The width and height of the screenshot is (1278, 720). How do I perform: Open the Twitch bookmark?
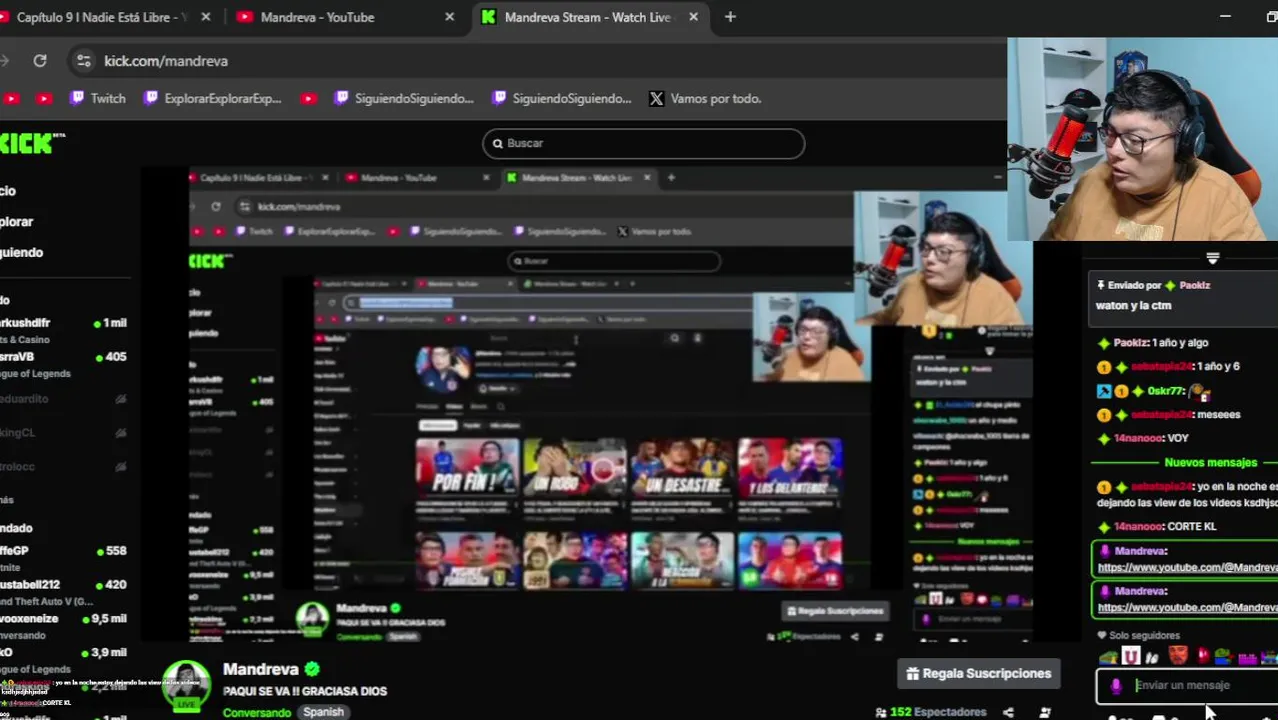pyautogui.click(x=98, y=98)
